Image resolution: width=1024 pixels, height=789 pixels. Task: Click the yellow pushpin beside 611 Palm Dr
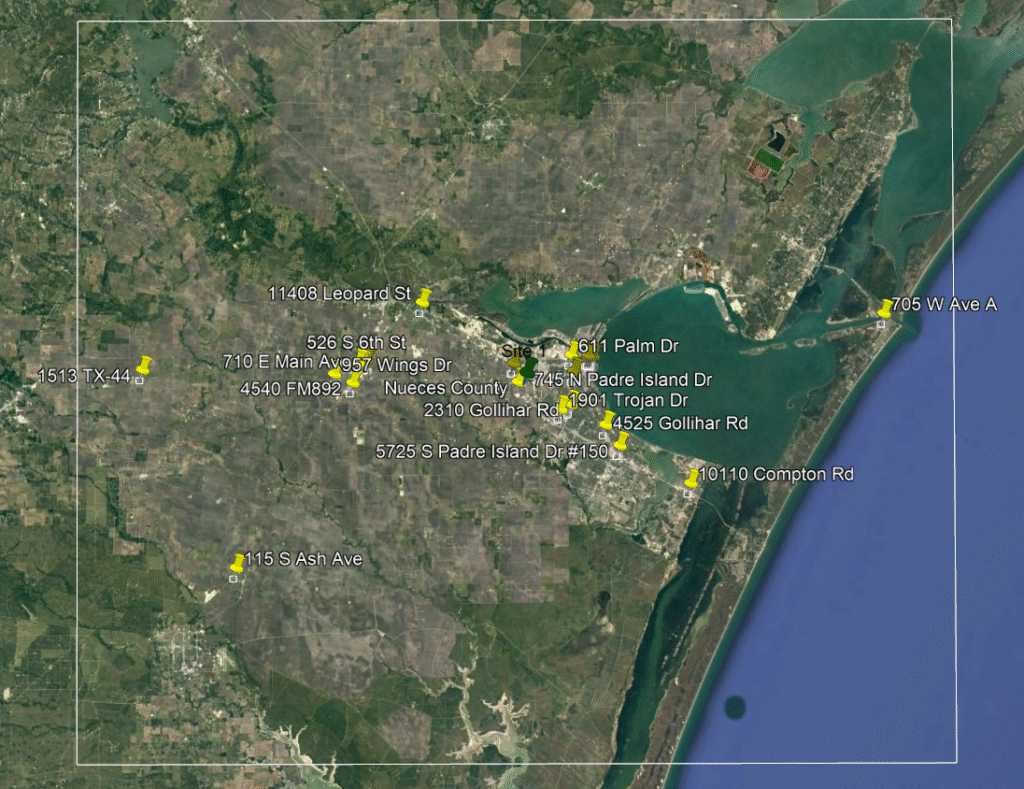[572, 349]
